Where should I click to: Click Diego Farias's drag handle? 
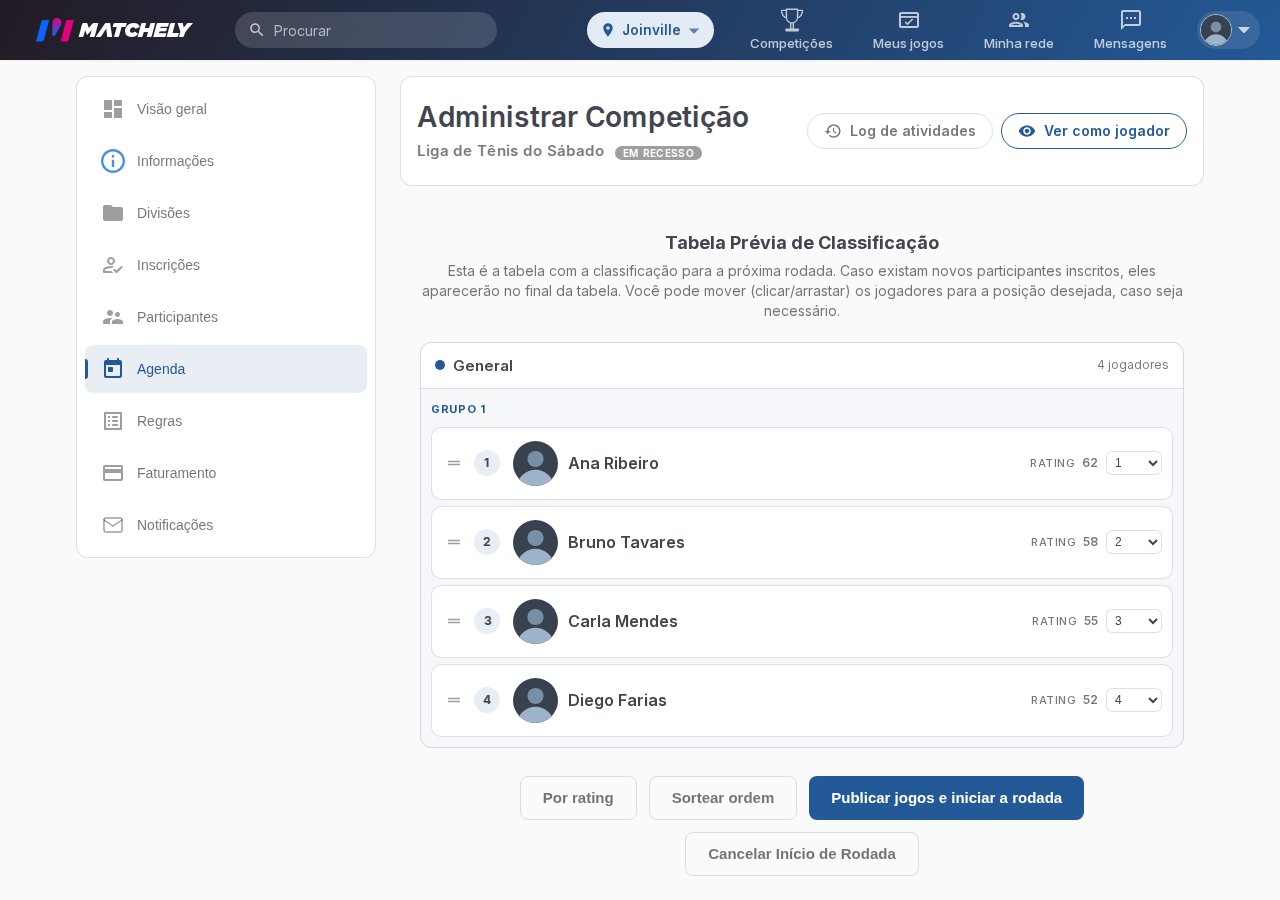click(454, 700)
